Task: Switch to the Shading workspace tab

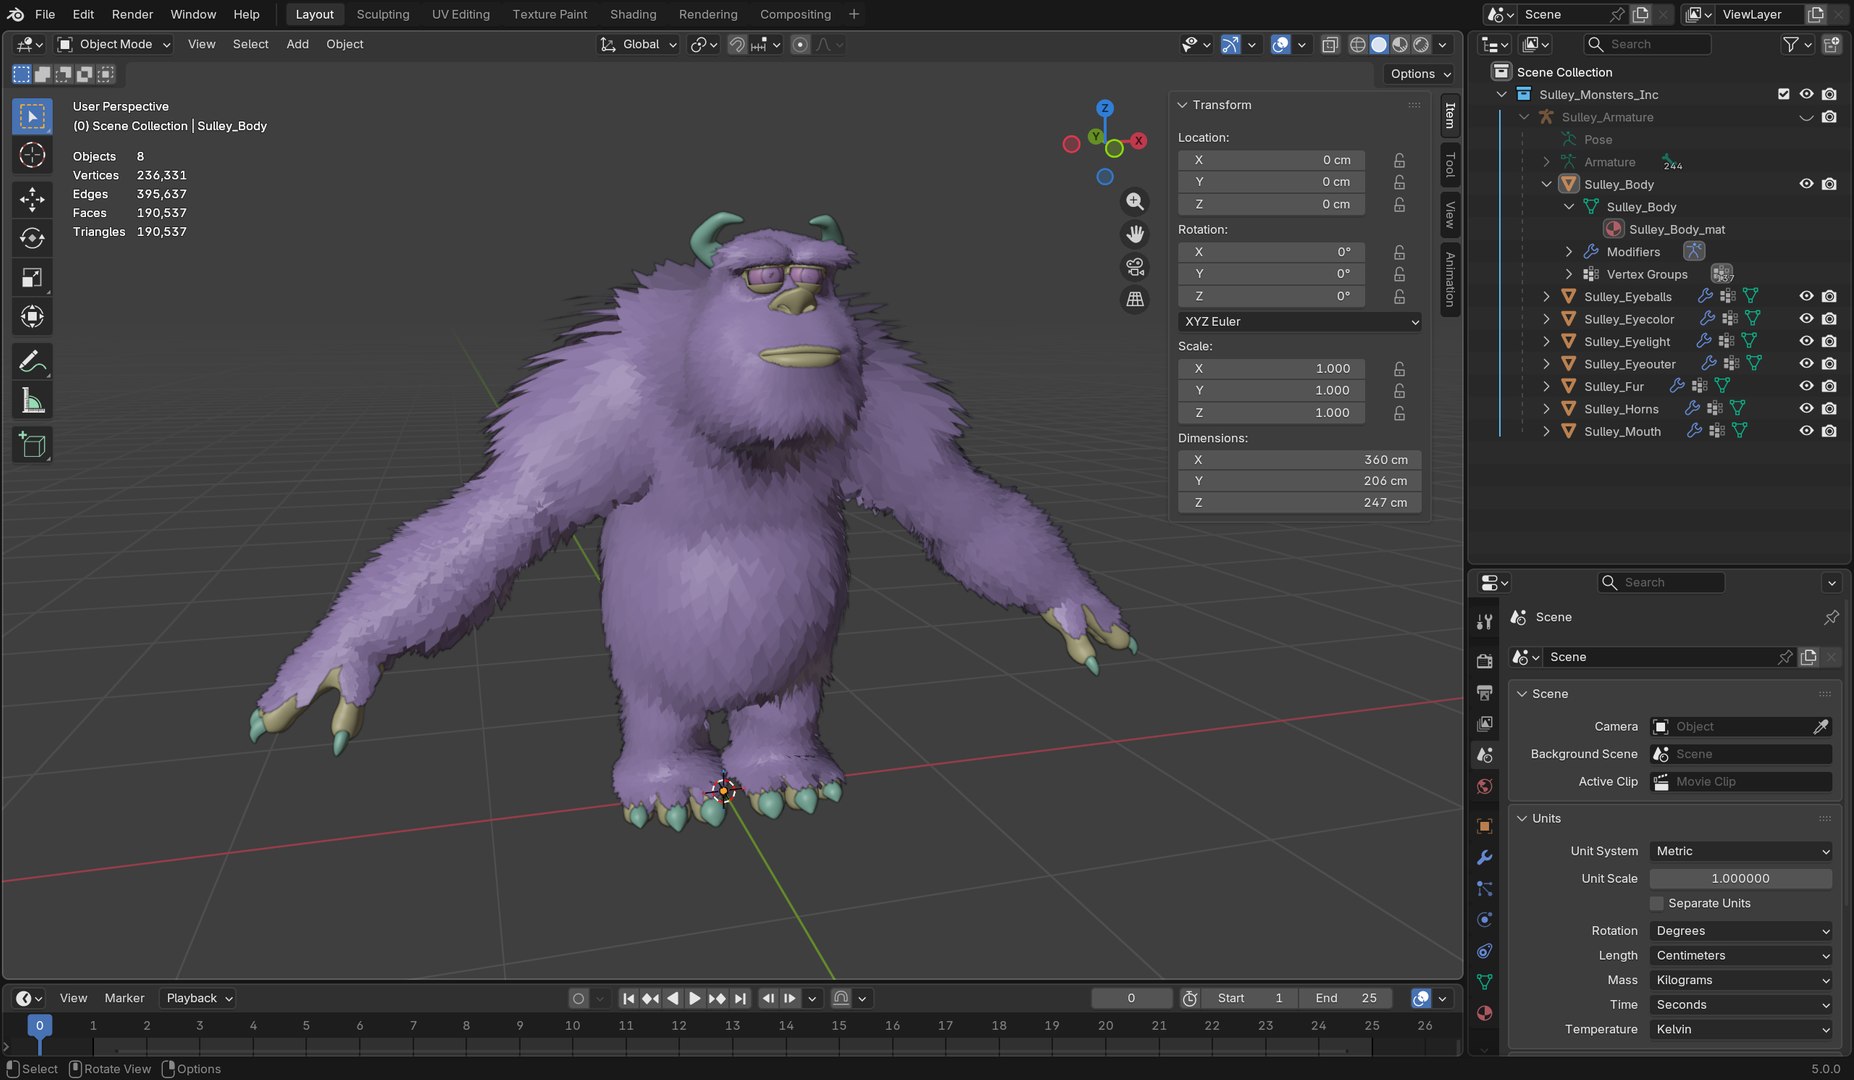Action: click(x=633, y=14)
